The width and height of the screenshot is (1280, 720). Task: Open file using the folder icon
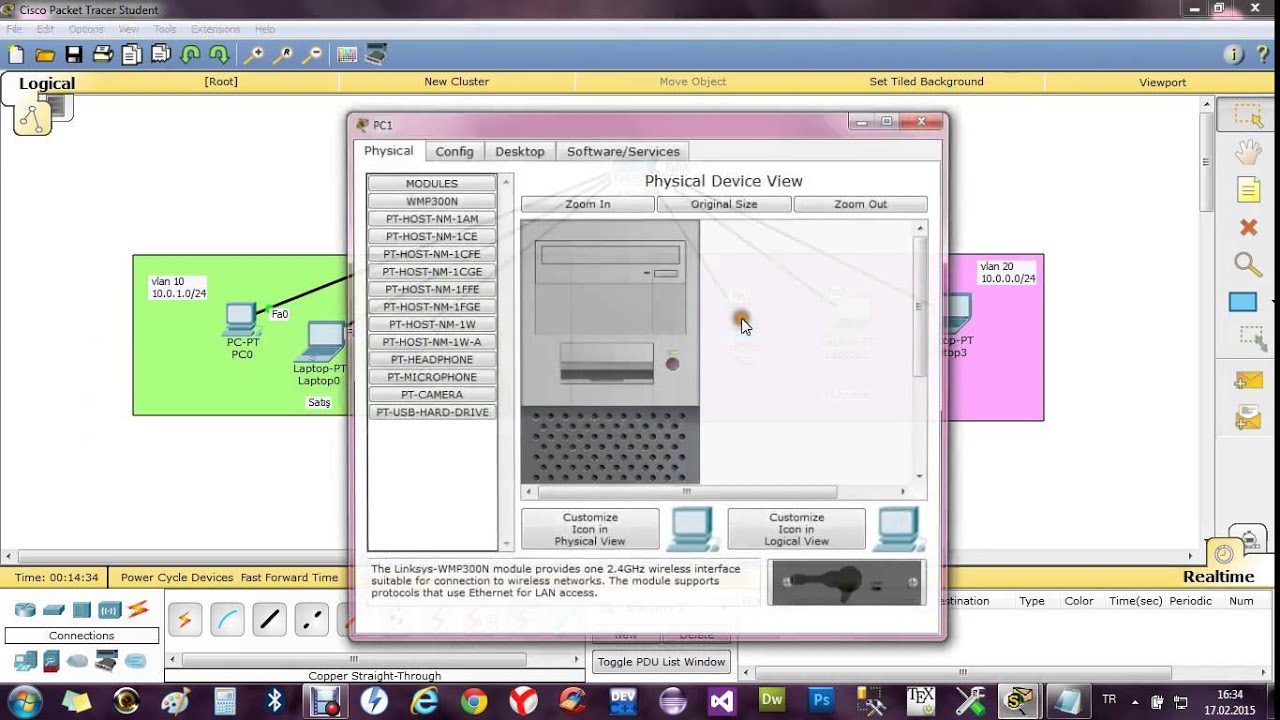[45, 55]
